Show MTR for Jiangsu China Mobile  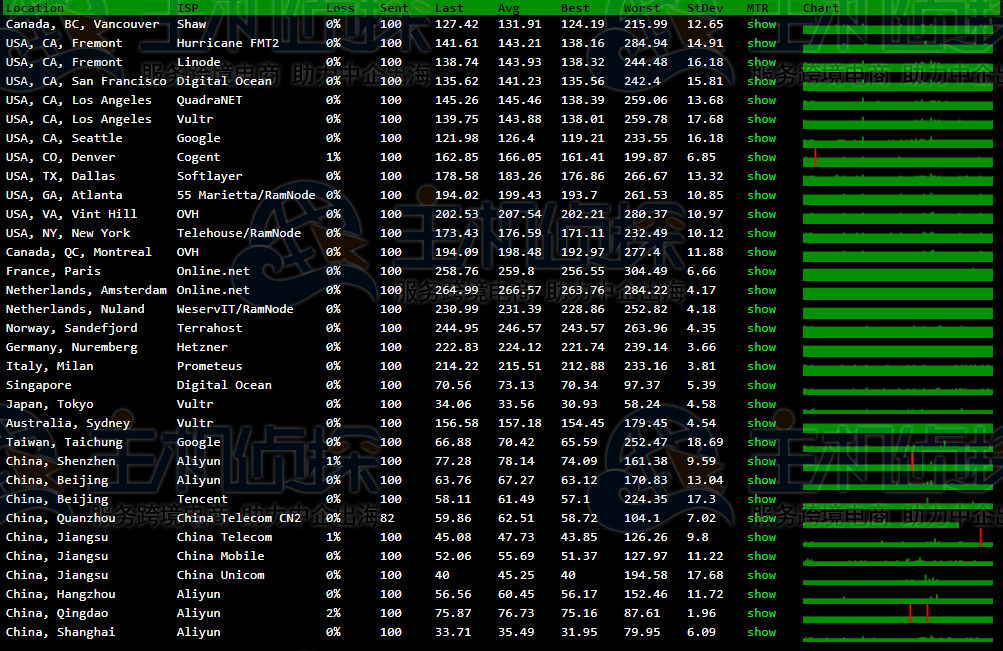[761, 556]
